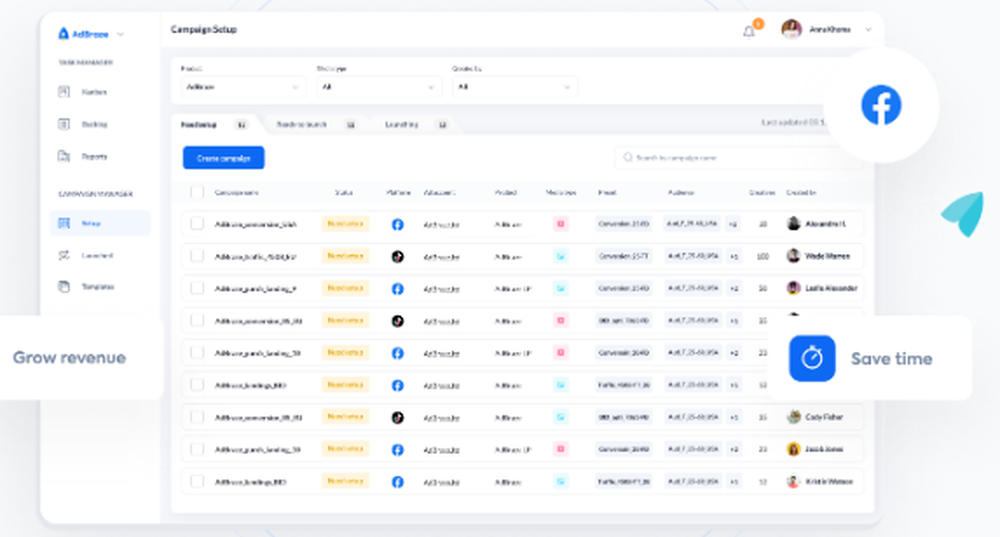This screenshot has height=537, width=1000.
Task: Click Facebook platform icon in Jacob Jones's row
Action: tap(397, 450)
